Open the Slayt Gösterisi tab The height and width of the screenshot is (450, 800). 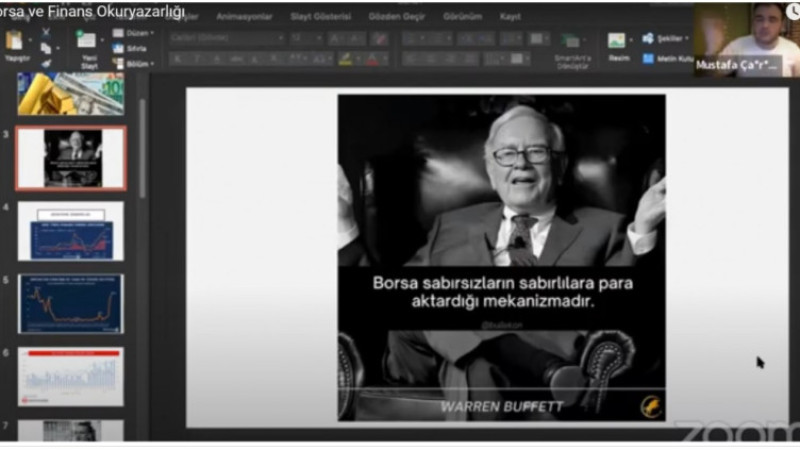click(320, 17)
